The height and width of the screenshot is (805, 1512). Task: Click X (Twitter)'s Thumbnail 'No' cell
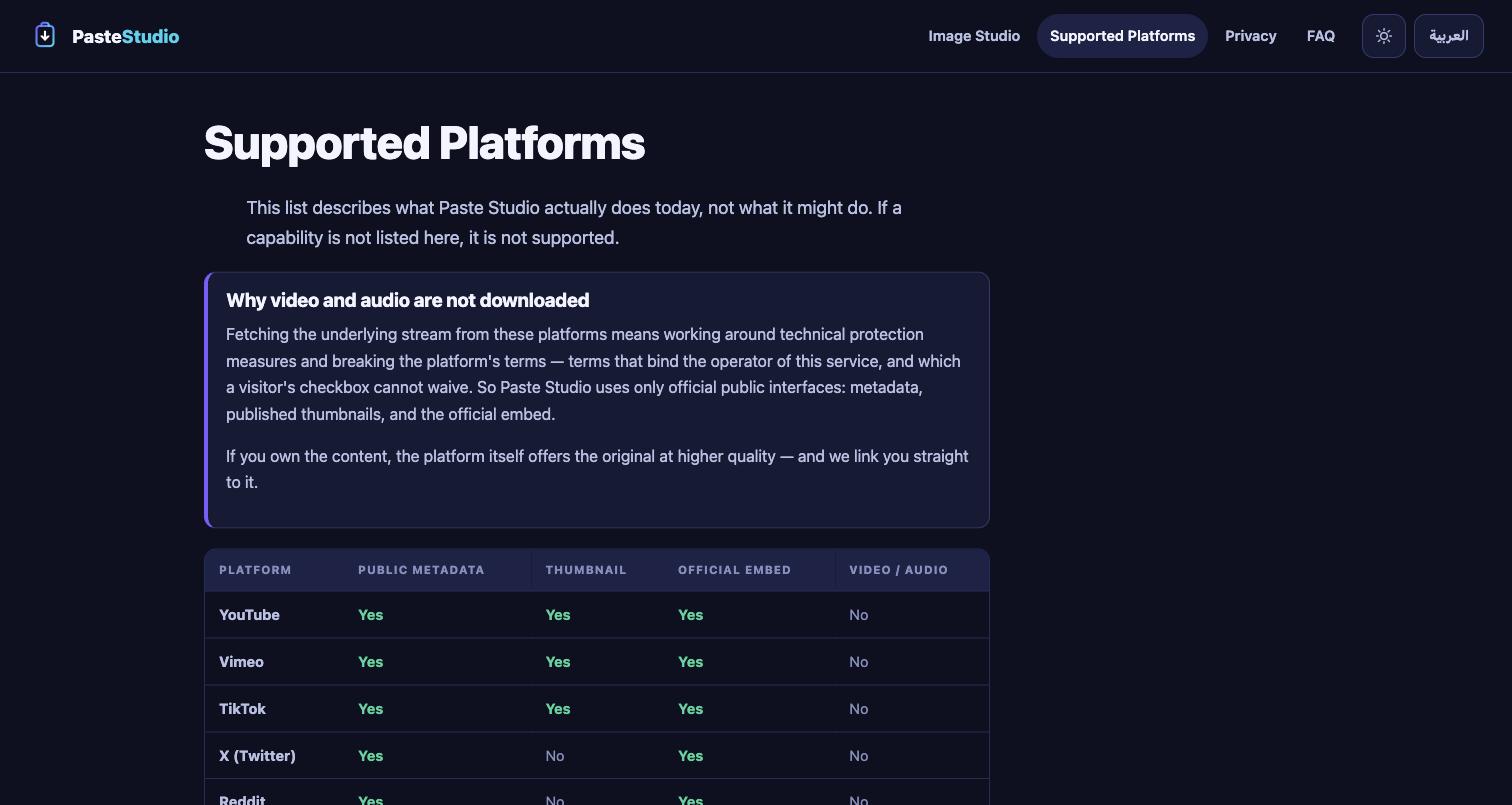(554, 756)
